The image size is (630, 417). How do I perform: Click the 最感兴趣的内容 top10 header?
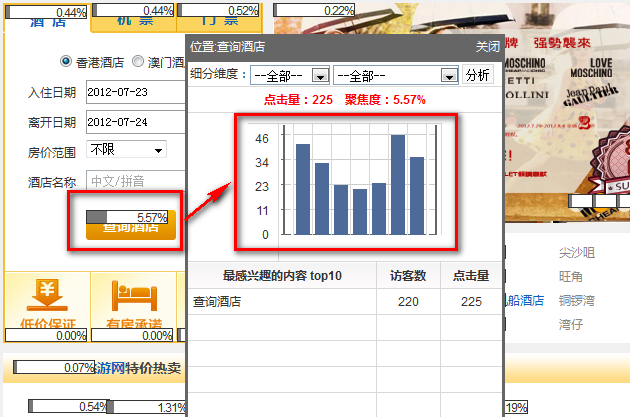tap(282, 276)
